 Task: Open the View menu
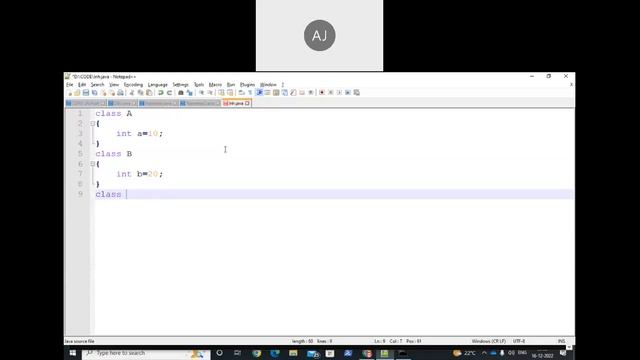point(114,84)
